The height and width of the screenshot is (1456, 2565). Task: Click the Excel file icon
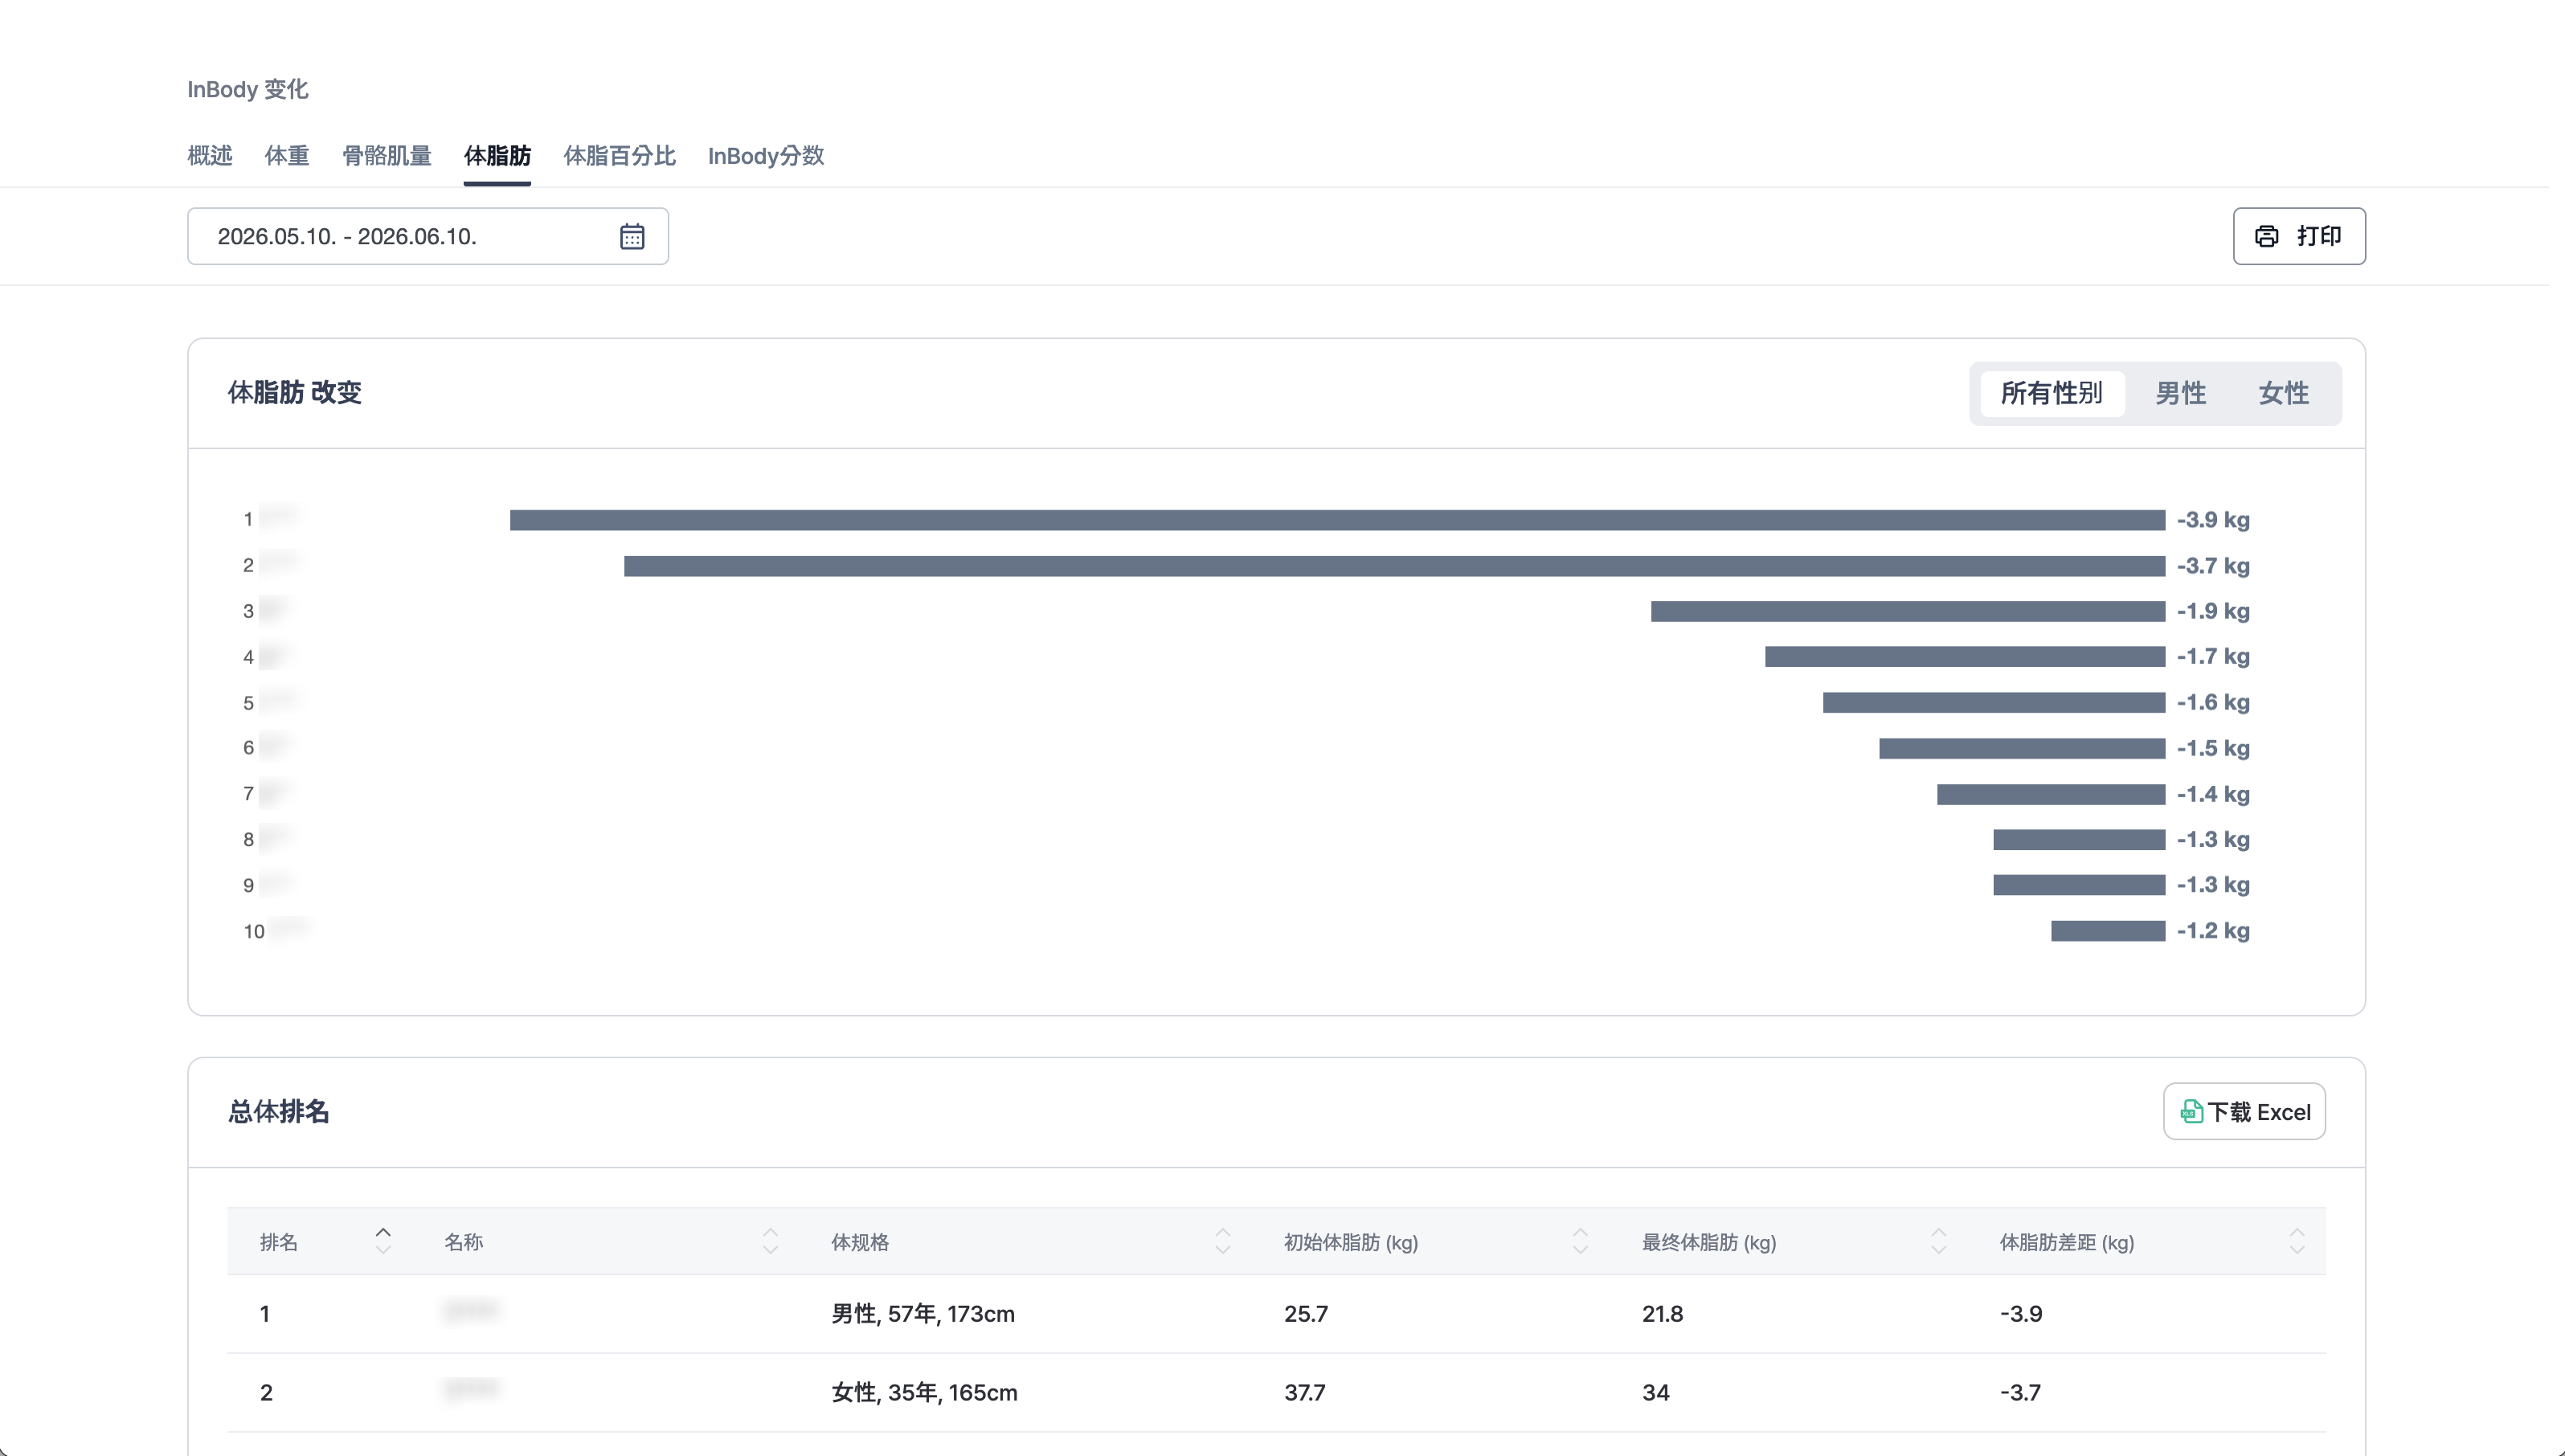coord(2190,1111)
